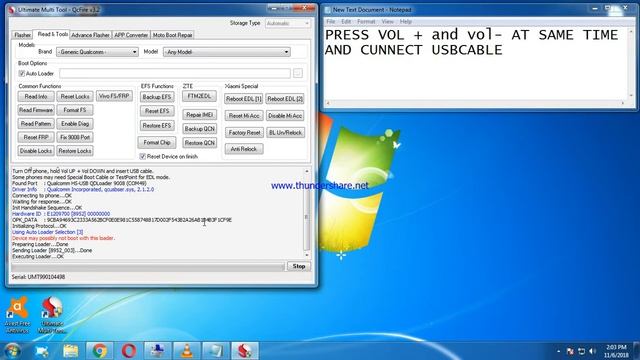The width and height of the screenshot is (640, 360).
Task: Switch to the Flasher tab
Action: click(23, 35)
